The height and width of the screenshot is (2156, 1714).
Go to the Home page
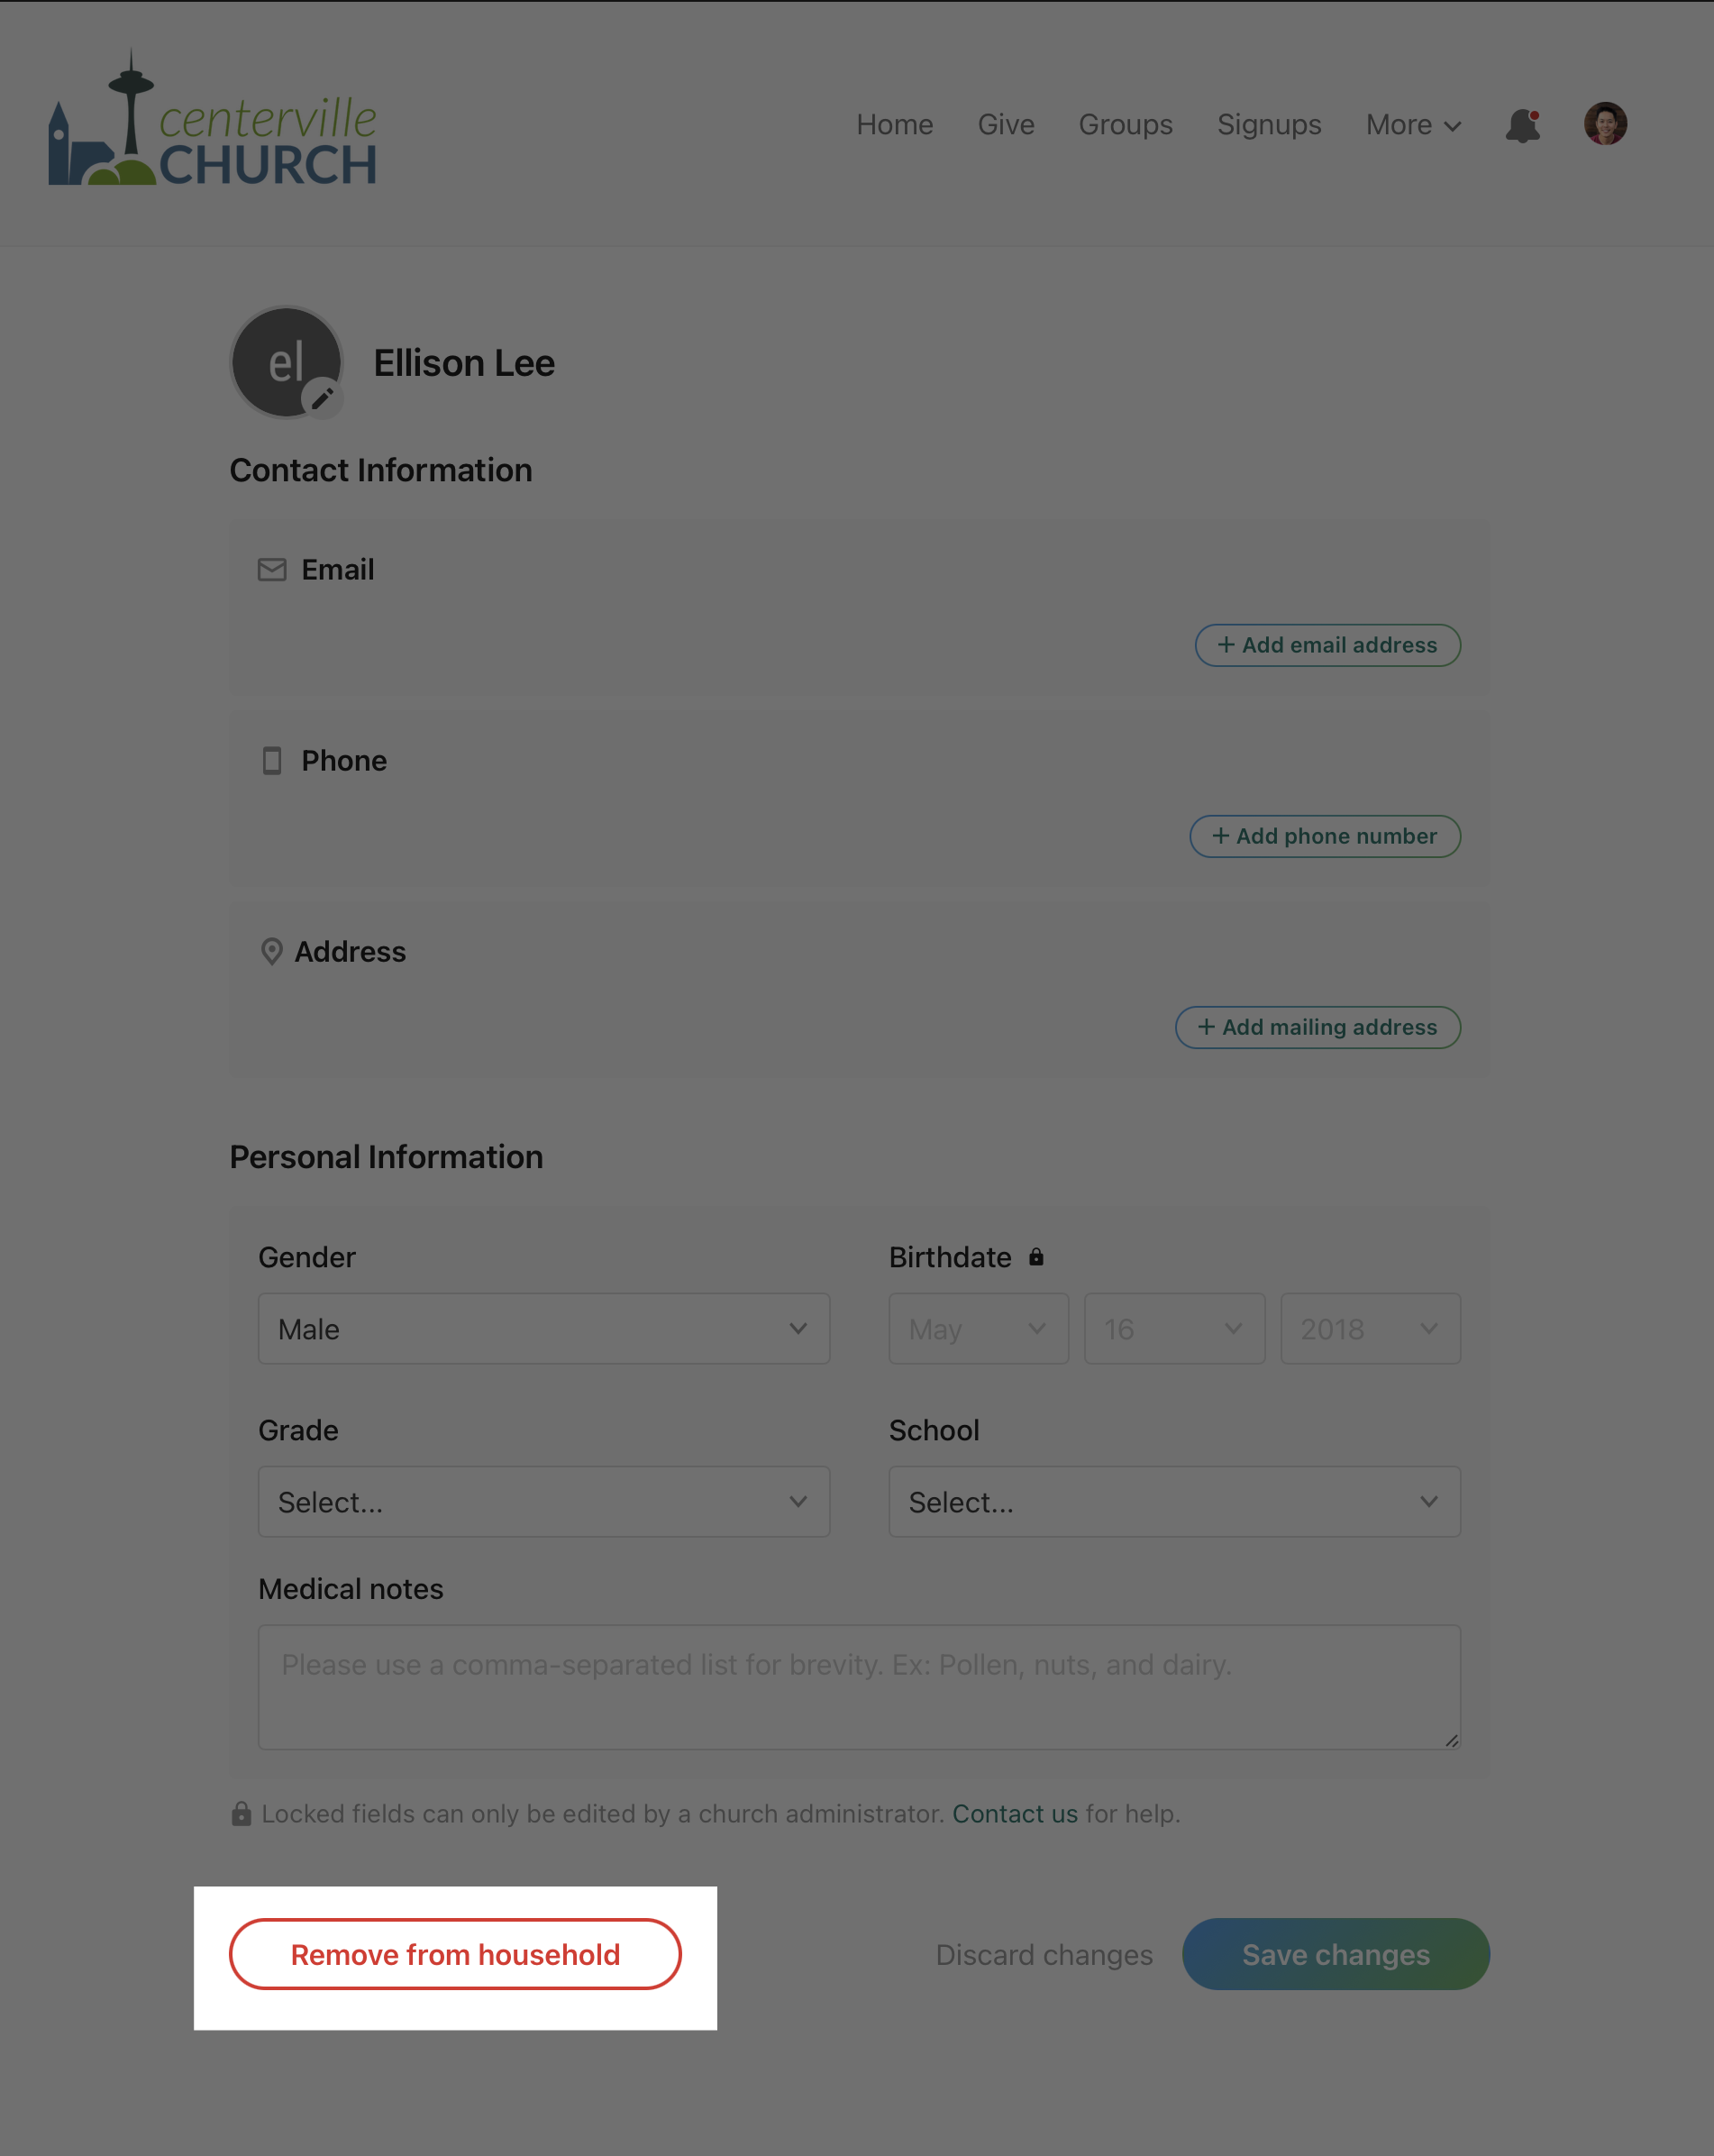pyautogui.click(x=894, y=125)
